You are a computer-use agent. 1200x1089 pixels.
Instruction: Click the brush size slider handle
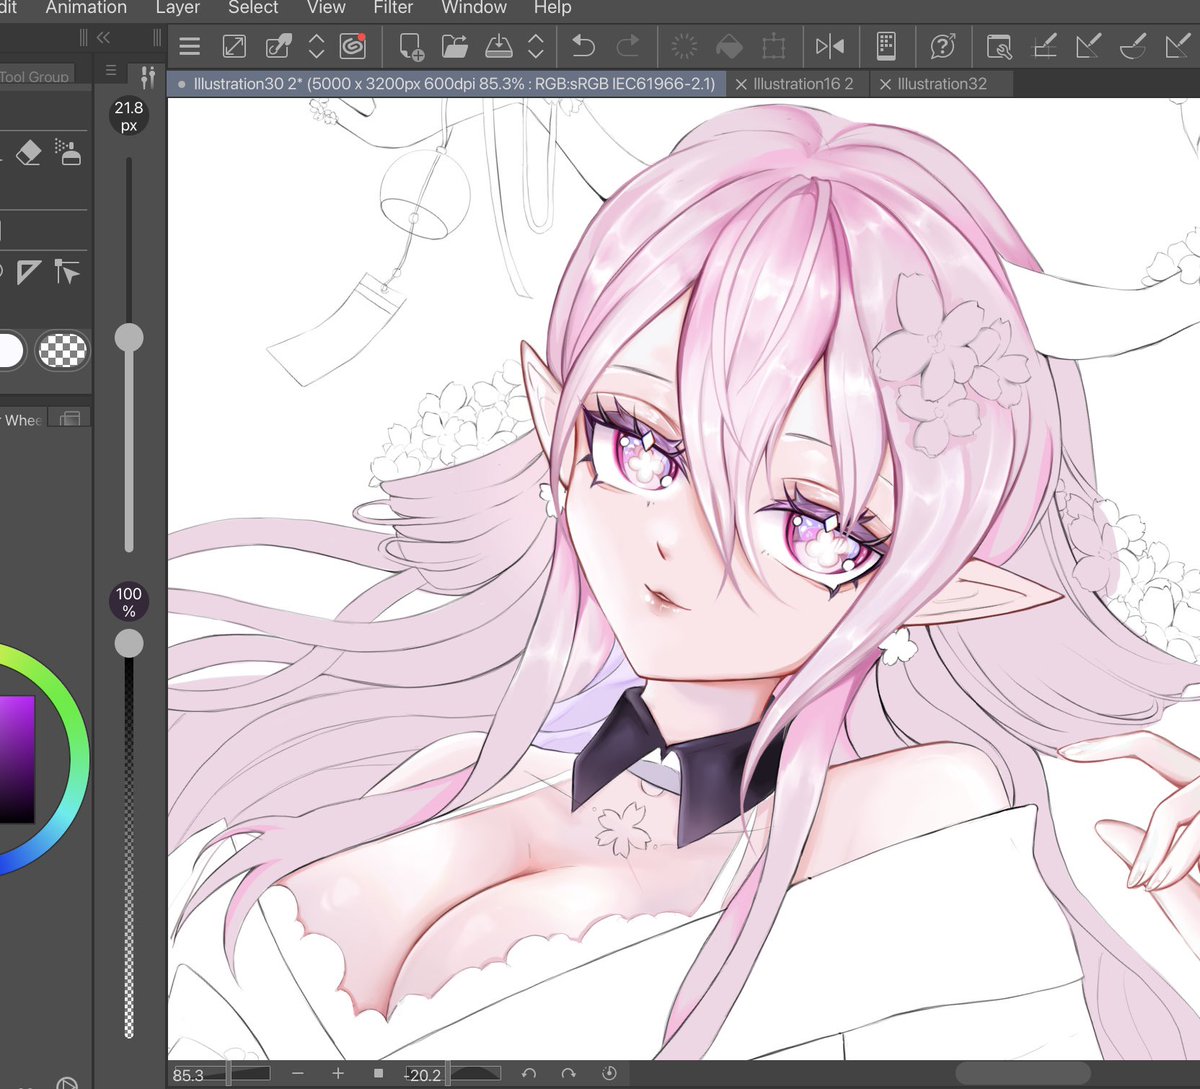click(x=129, y=338)
